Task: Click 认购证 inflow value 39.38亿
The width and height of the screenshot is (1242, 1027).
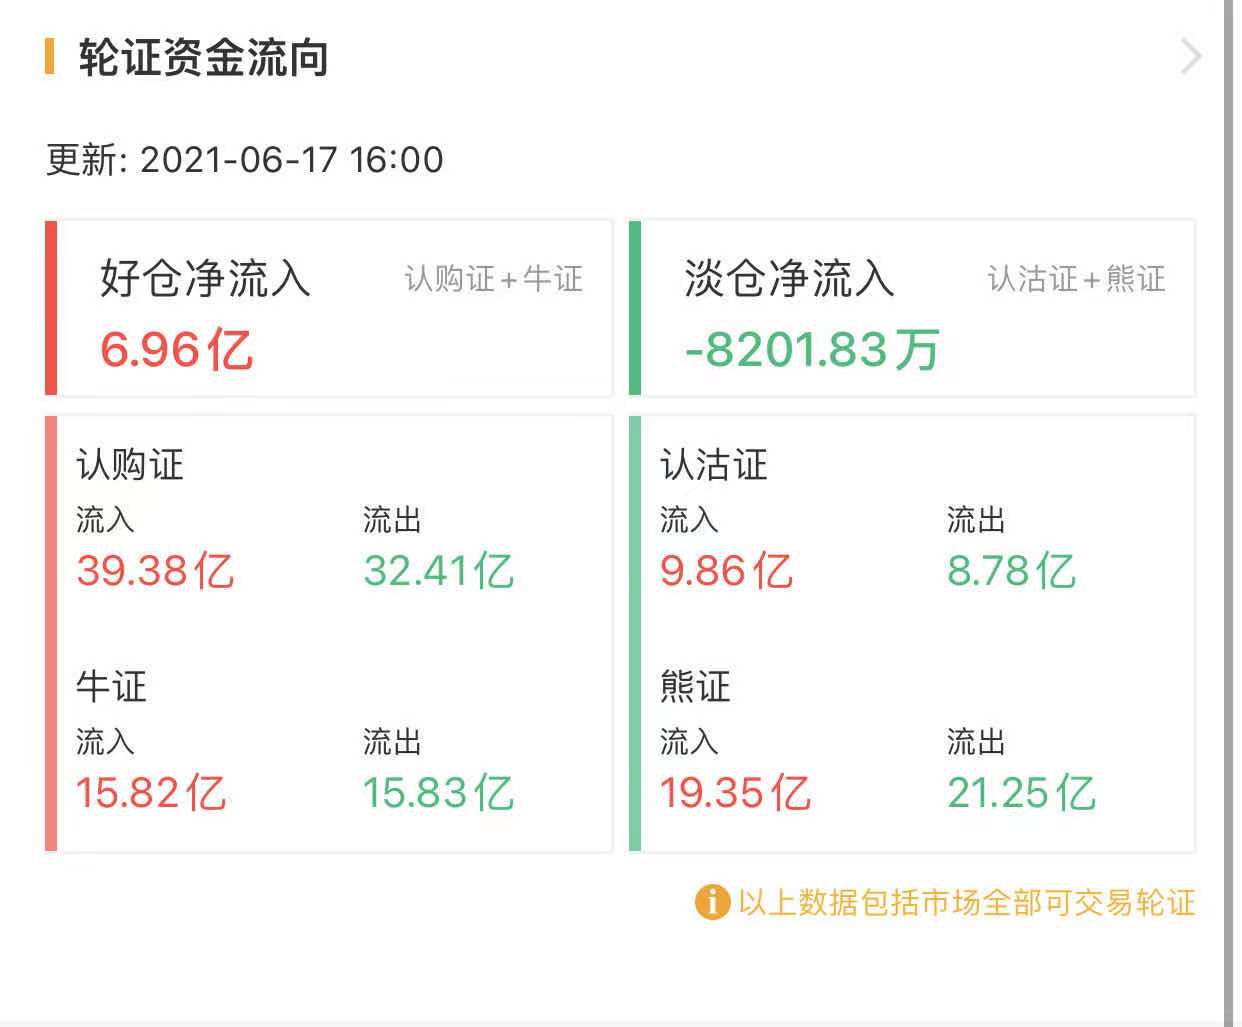Action: click(x=155, y=571)
